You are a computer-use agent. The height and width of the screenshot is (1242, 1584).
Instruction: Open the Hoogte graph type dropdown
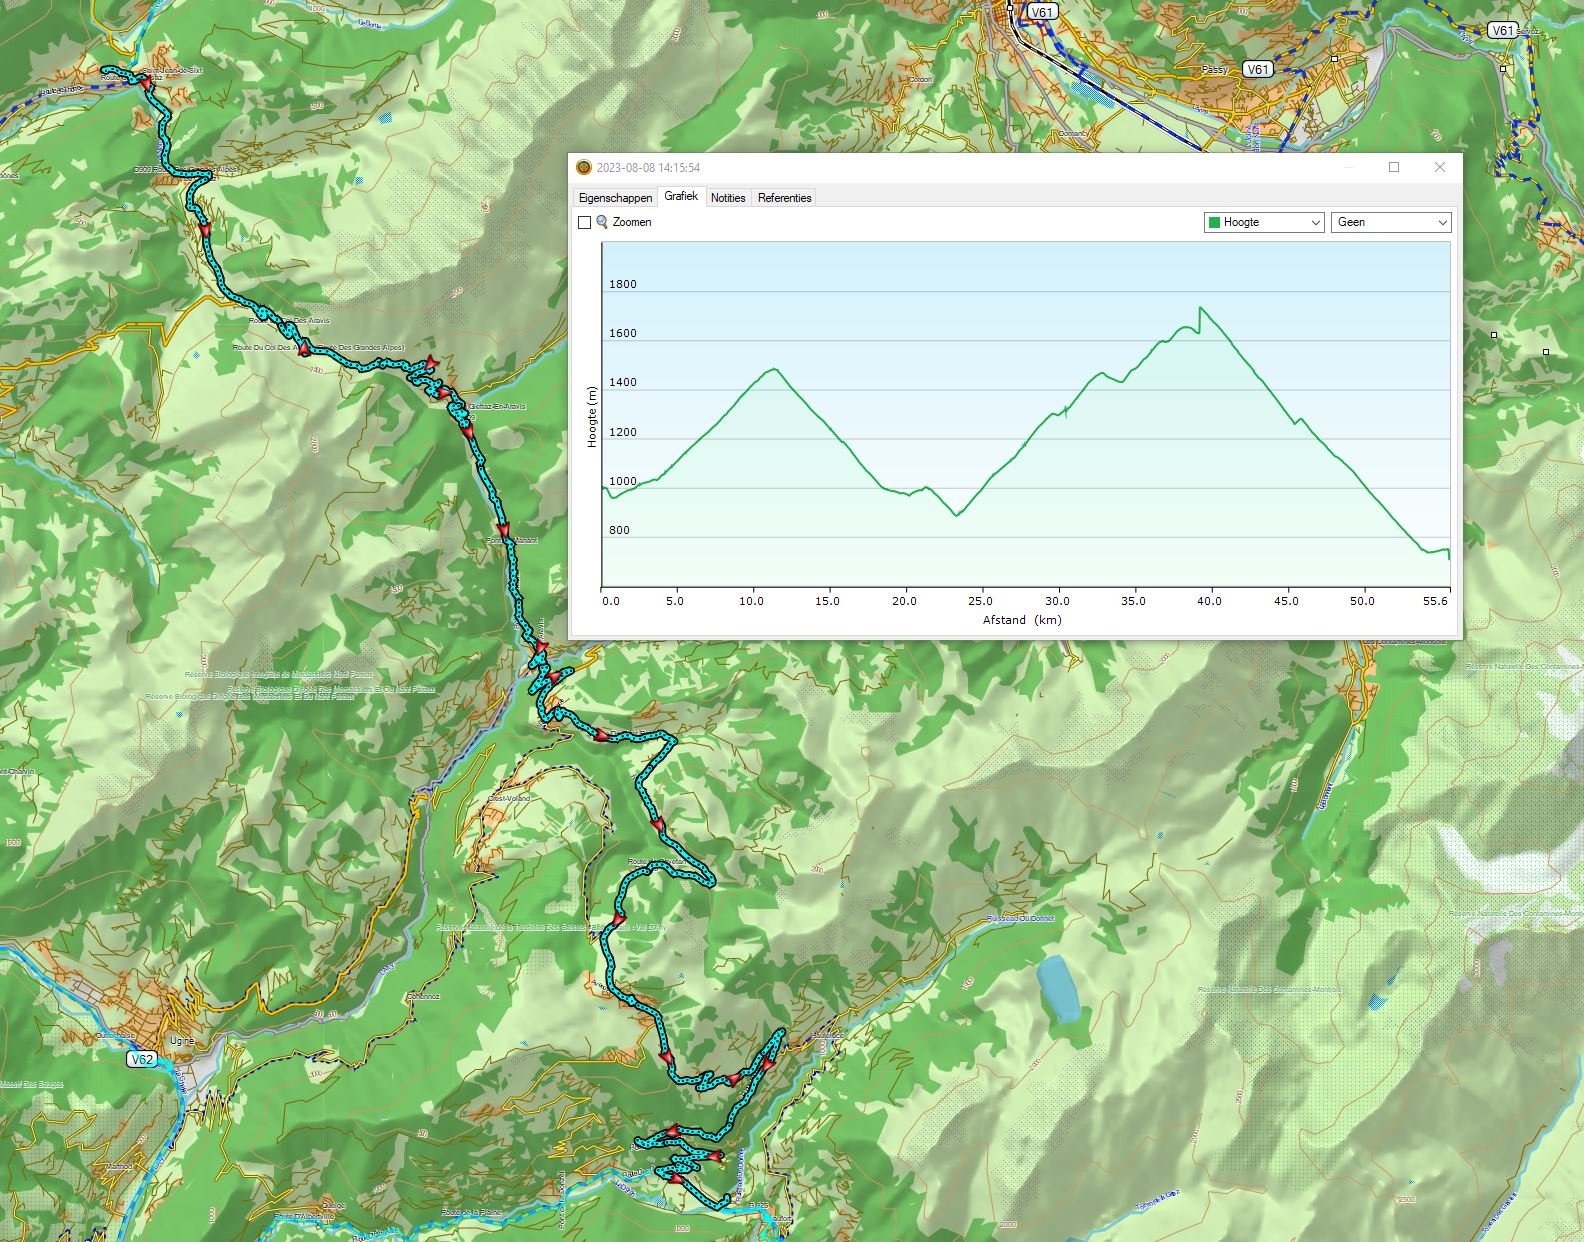point(1264,222)
